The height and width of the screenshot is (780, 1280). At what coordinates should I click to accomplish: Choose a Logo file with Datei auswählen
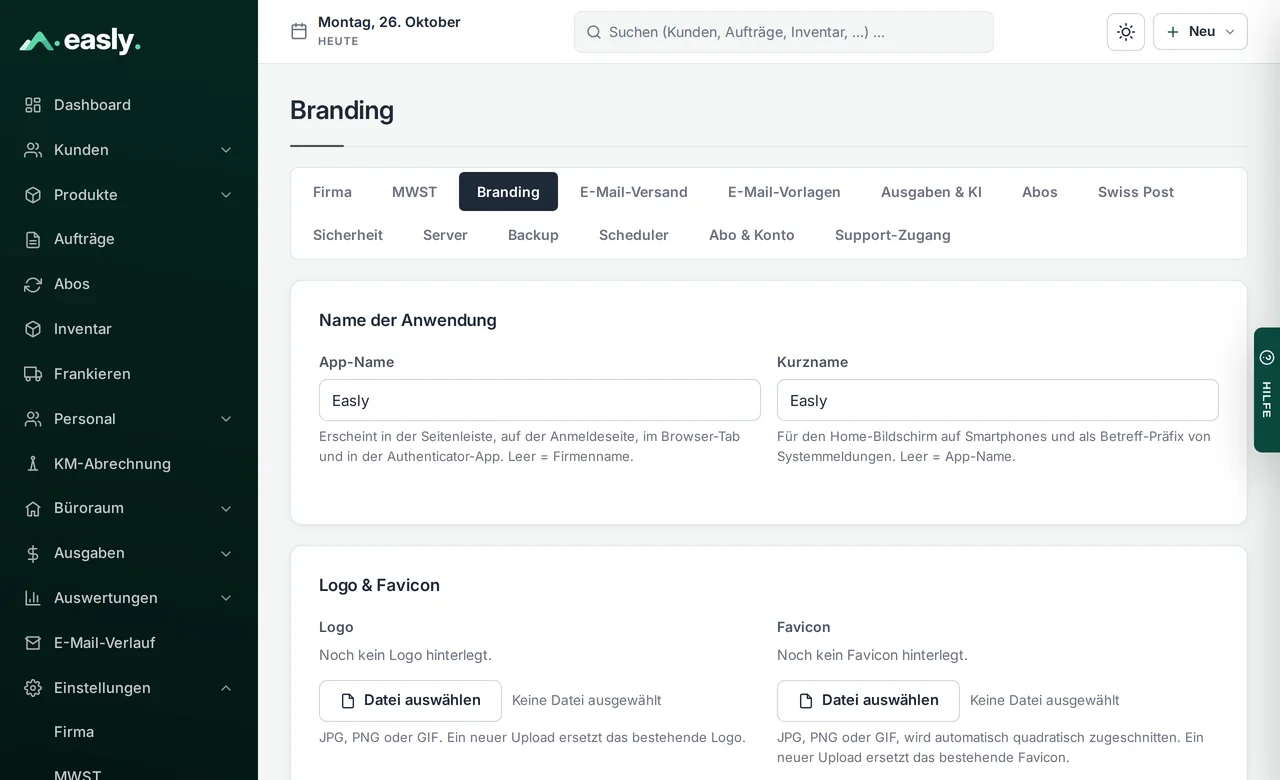410,701
